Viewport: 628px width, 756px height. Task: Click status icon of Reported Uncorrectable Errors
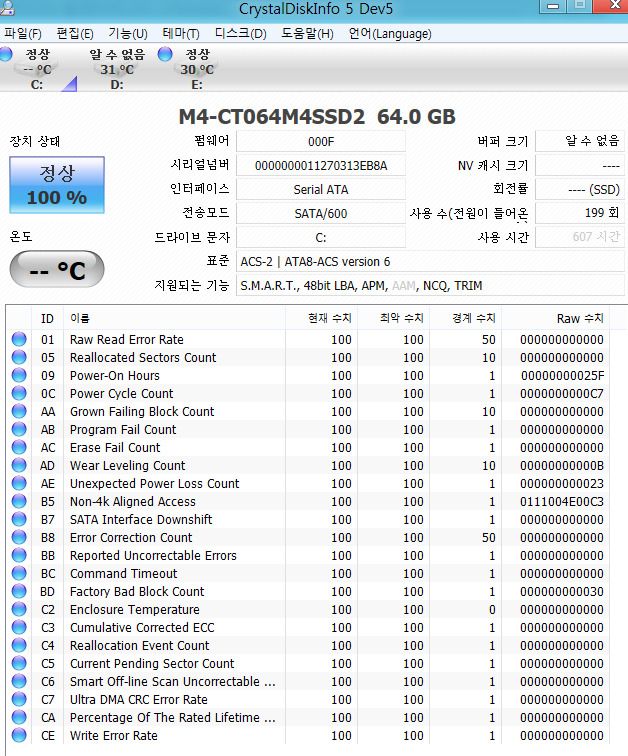pyautogui.click(x=19, y=555)
